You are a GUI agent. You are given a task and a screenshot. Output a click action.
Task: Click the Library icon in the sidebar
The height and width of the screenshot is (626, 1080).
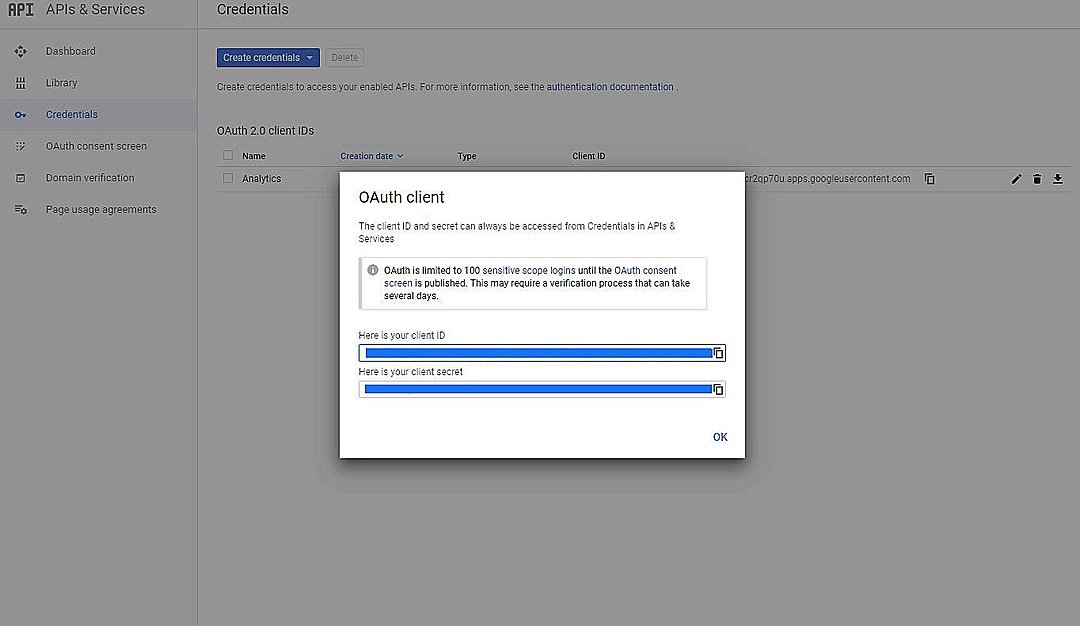coord(21,83)
